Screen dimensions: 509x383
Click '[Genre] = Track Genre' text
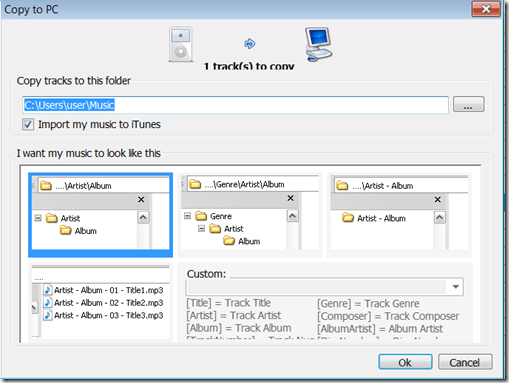(368, 303)
